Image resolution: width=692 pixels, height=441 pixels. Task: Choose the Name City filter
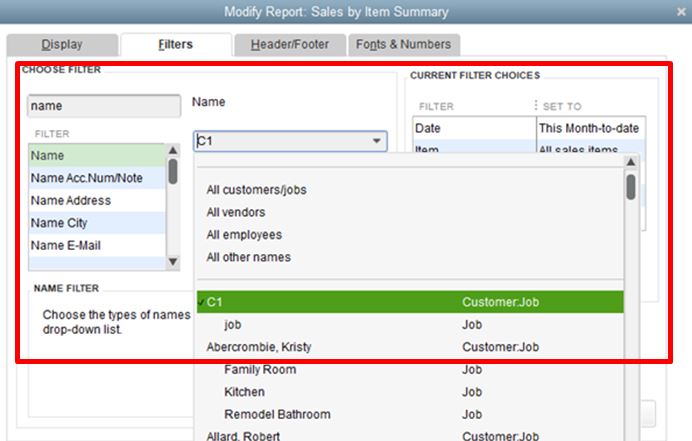97,223
